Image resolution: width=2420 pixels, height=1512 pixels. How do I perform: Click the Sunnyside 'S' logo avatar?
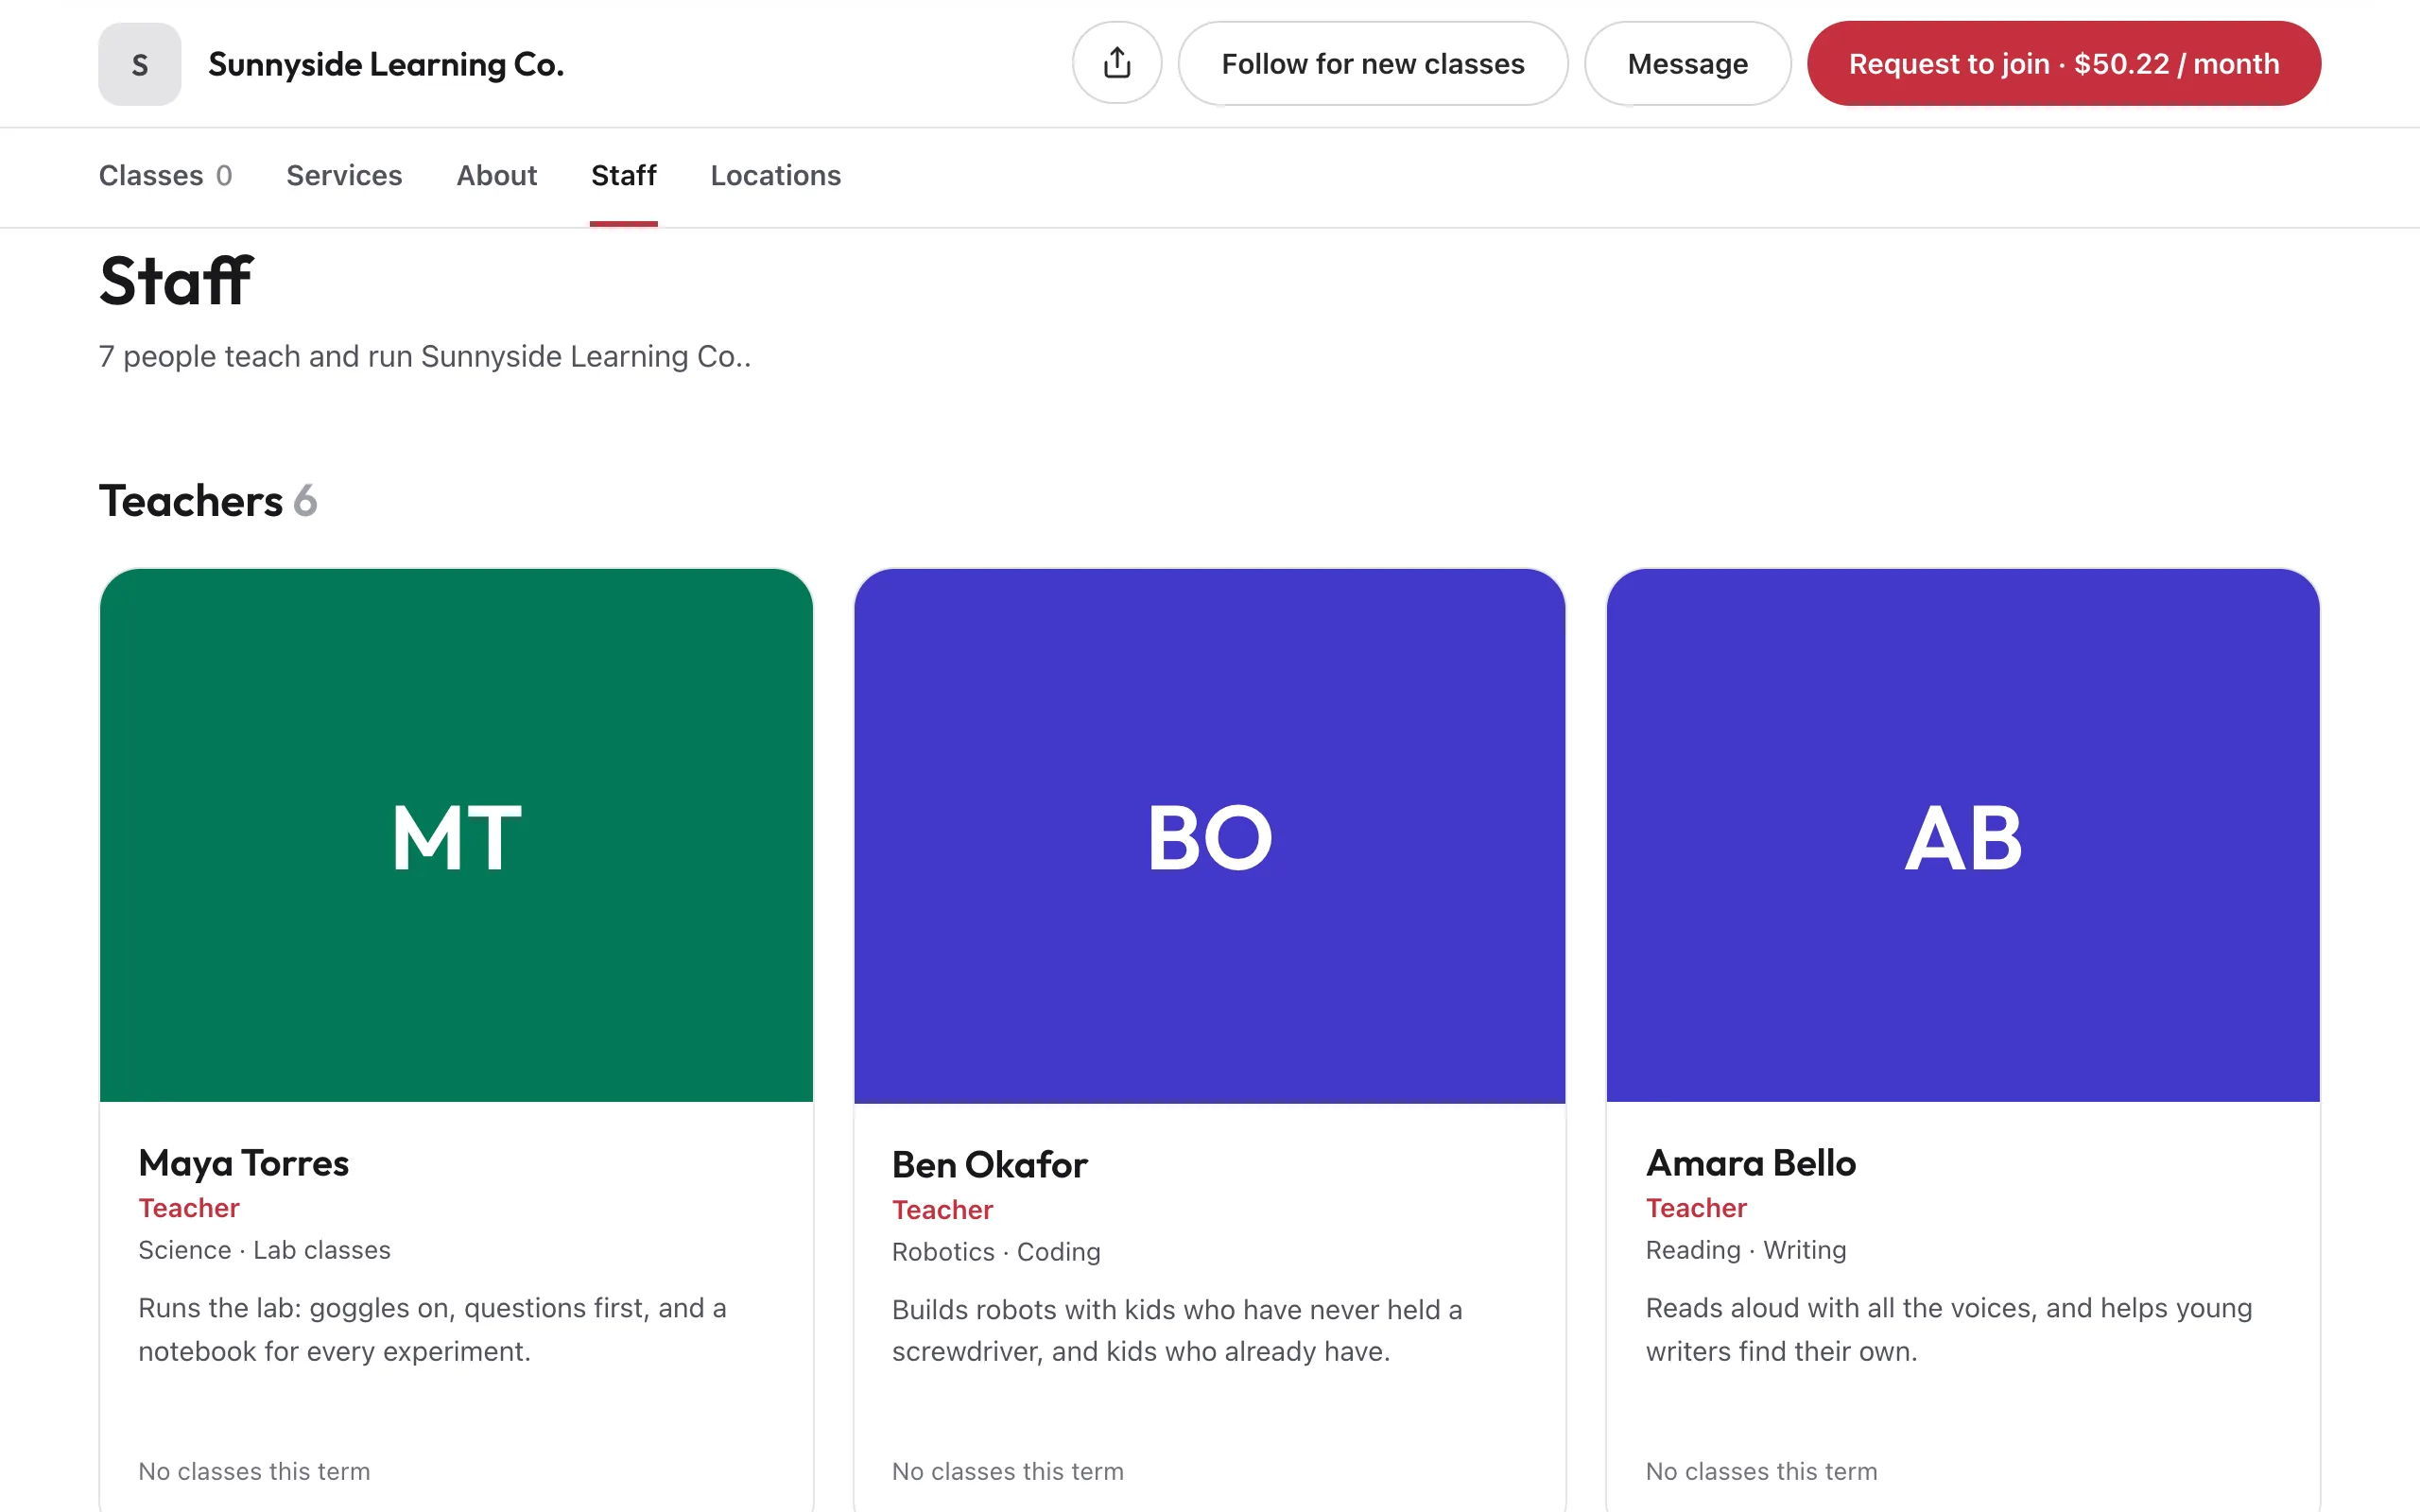pyautogui.click(x=140, y=64)
